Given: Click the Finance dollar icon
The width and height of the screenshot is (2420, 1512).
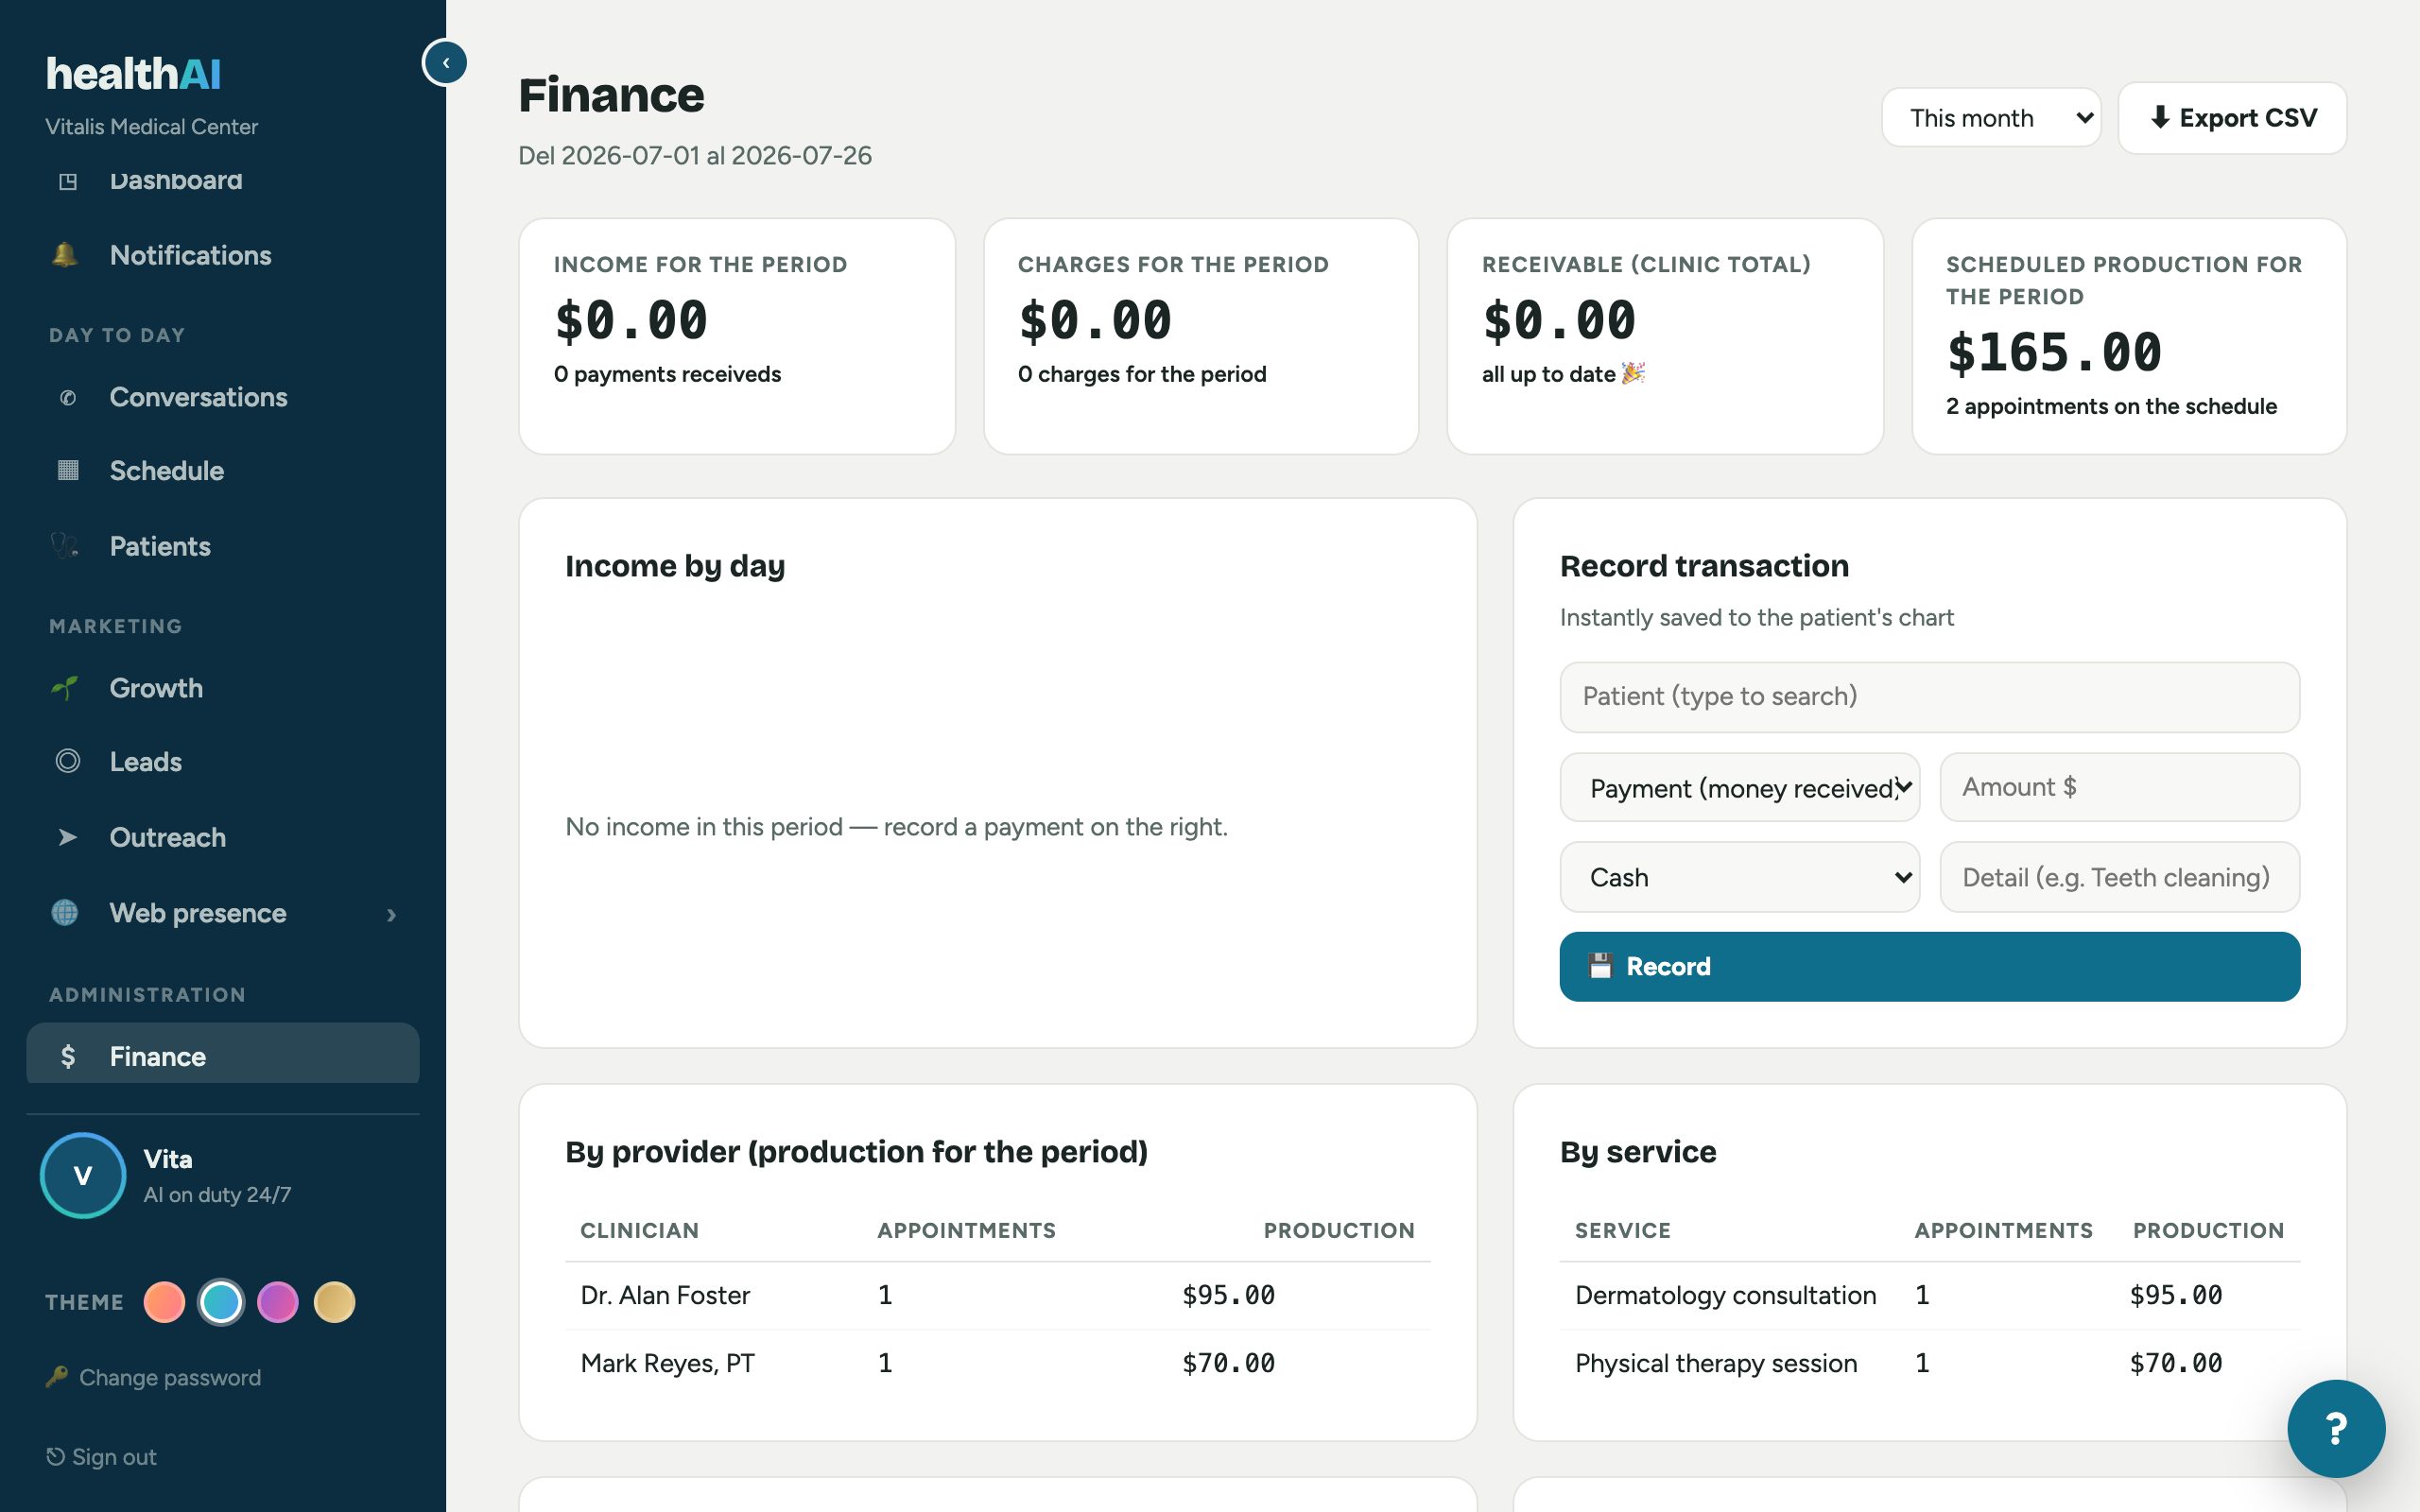Looking at the screenshot, I should coord(67,1056).
